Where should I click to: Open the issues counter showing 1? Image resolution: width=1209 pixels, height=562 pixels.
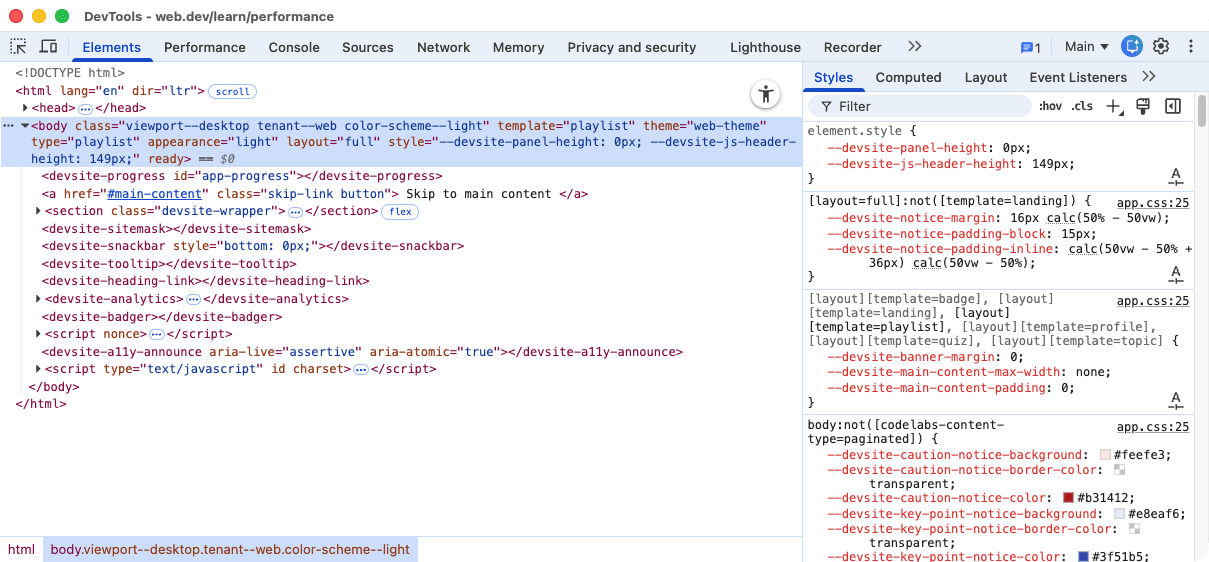[x=1030, y=47]
